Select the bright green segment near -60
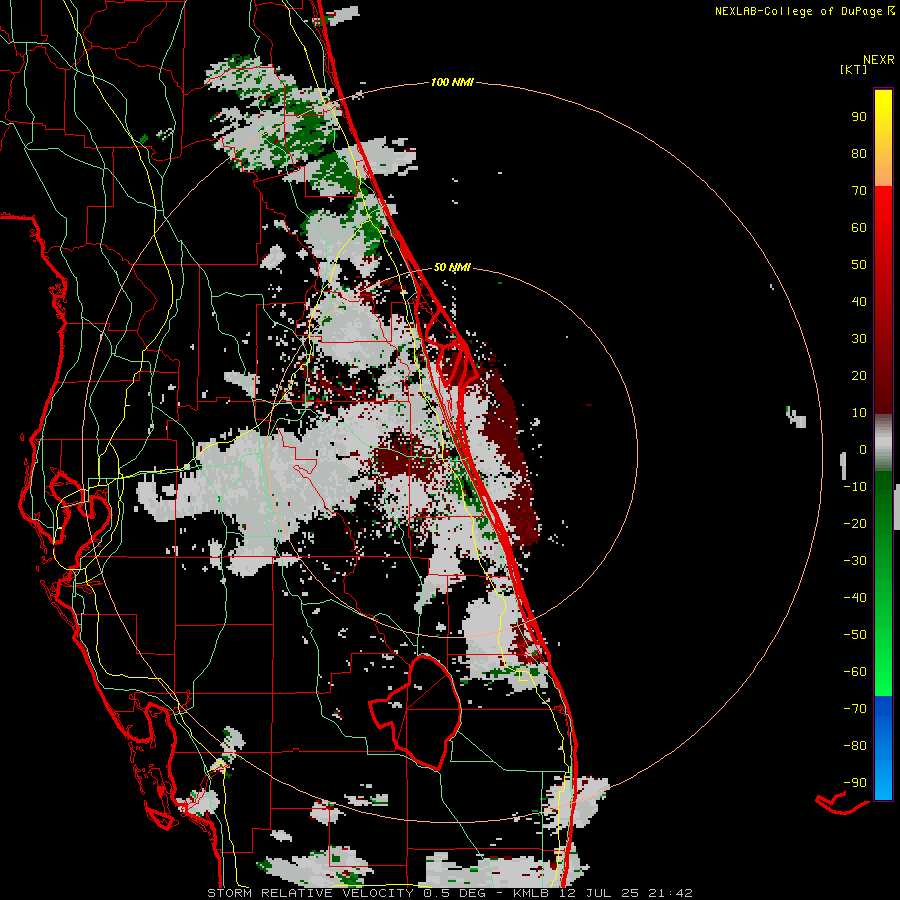This screenshot has height=900, width=900. (x=883, y=672)
